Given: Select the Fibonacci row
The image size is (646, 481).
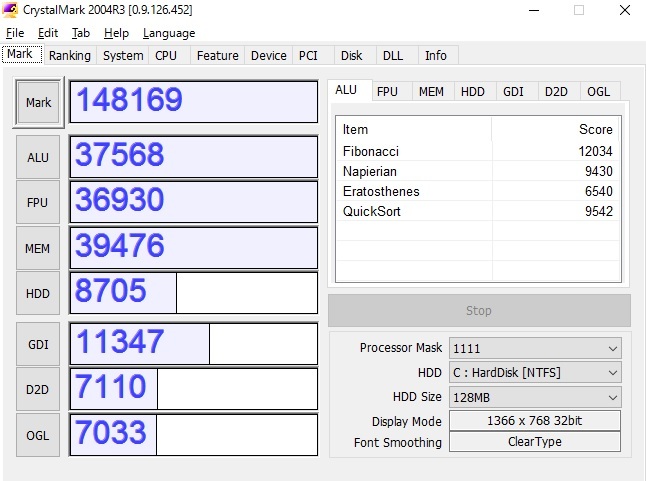Looking at the screenshot, I should click(x=478, y=151).
